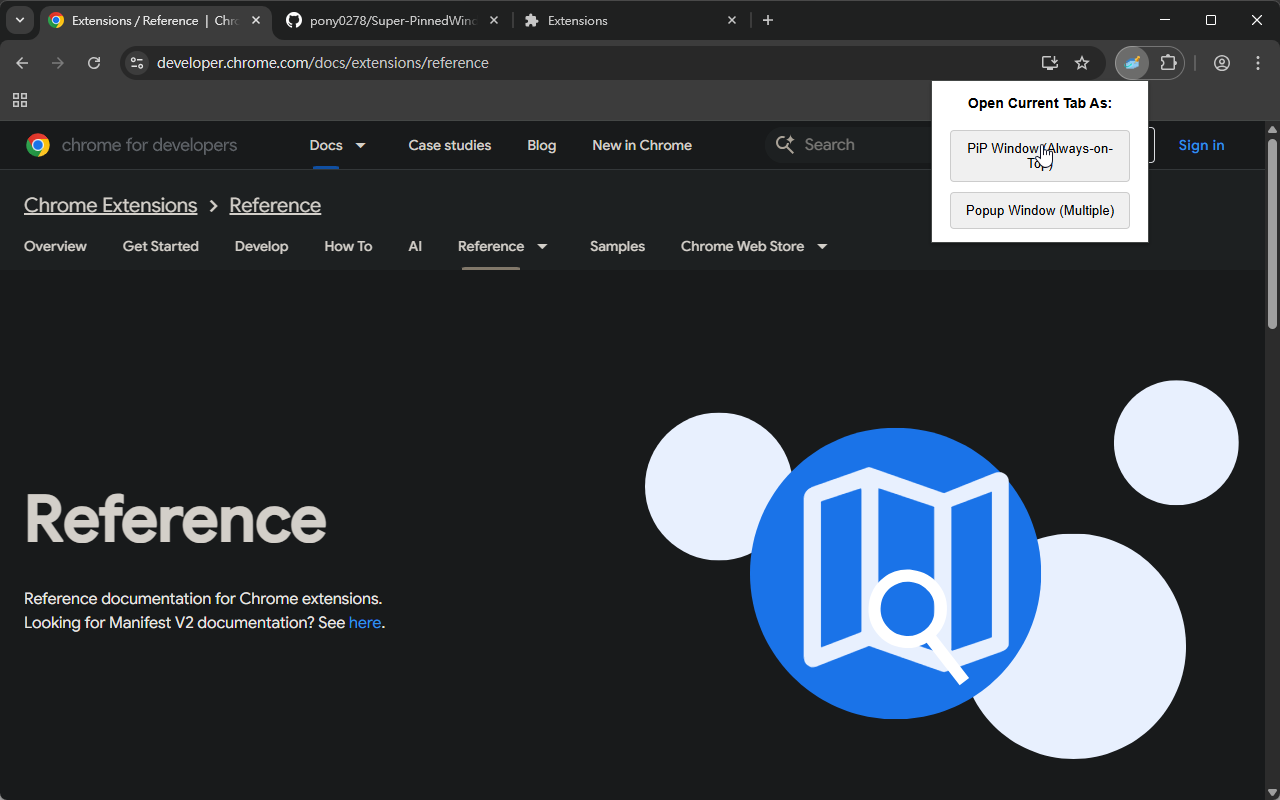Choose Popup Window (Multiple) button
This screenshot has height=800, width=1280.
(1040, 211)
